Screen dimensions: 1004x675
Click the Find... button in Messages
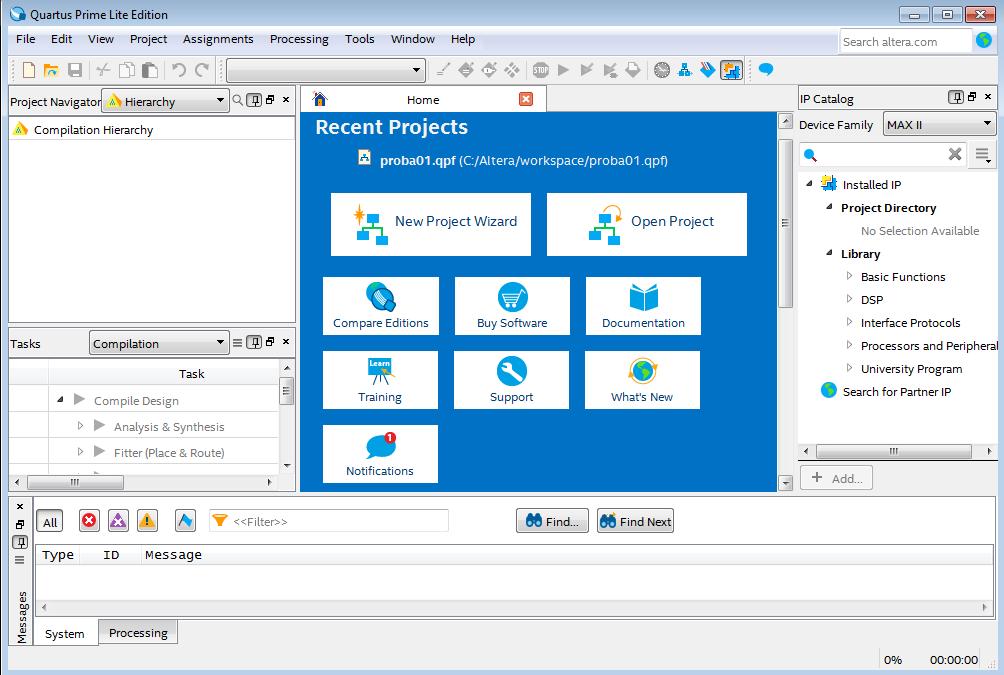(552, 521)
